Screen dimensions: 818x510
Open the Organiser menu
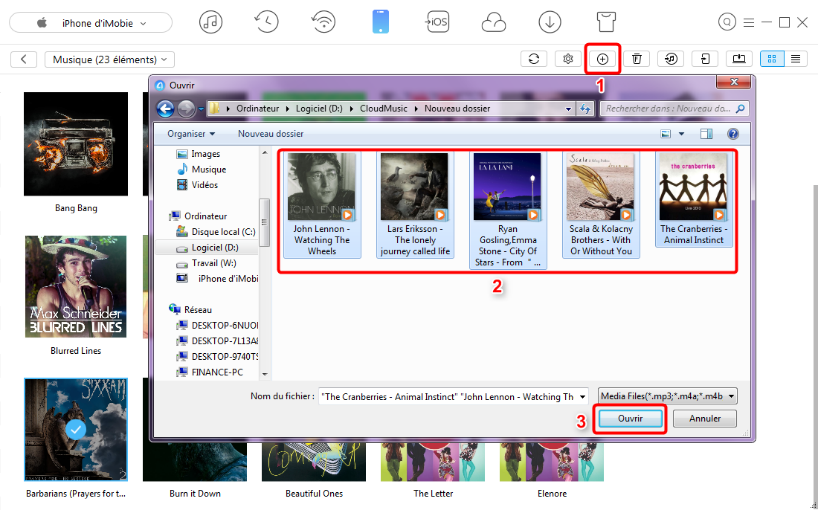(x=191, y=133)
